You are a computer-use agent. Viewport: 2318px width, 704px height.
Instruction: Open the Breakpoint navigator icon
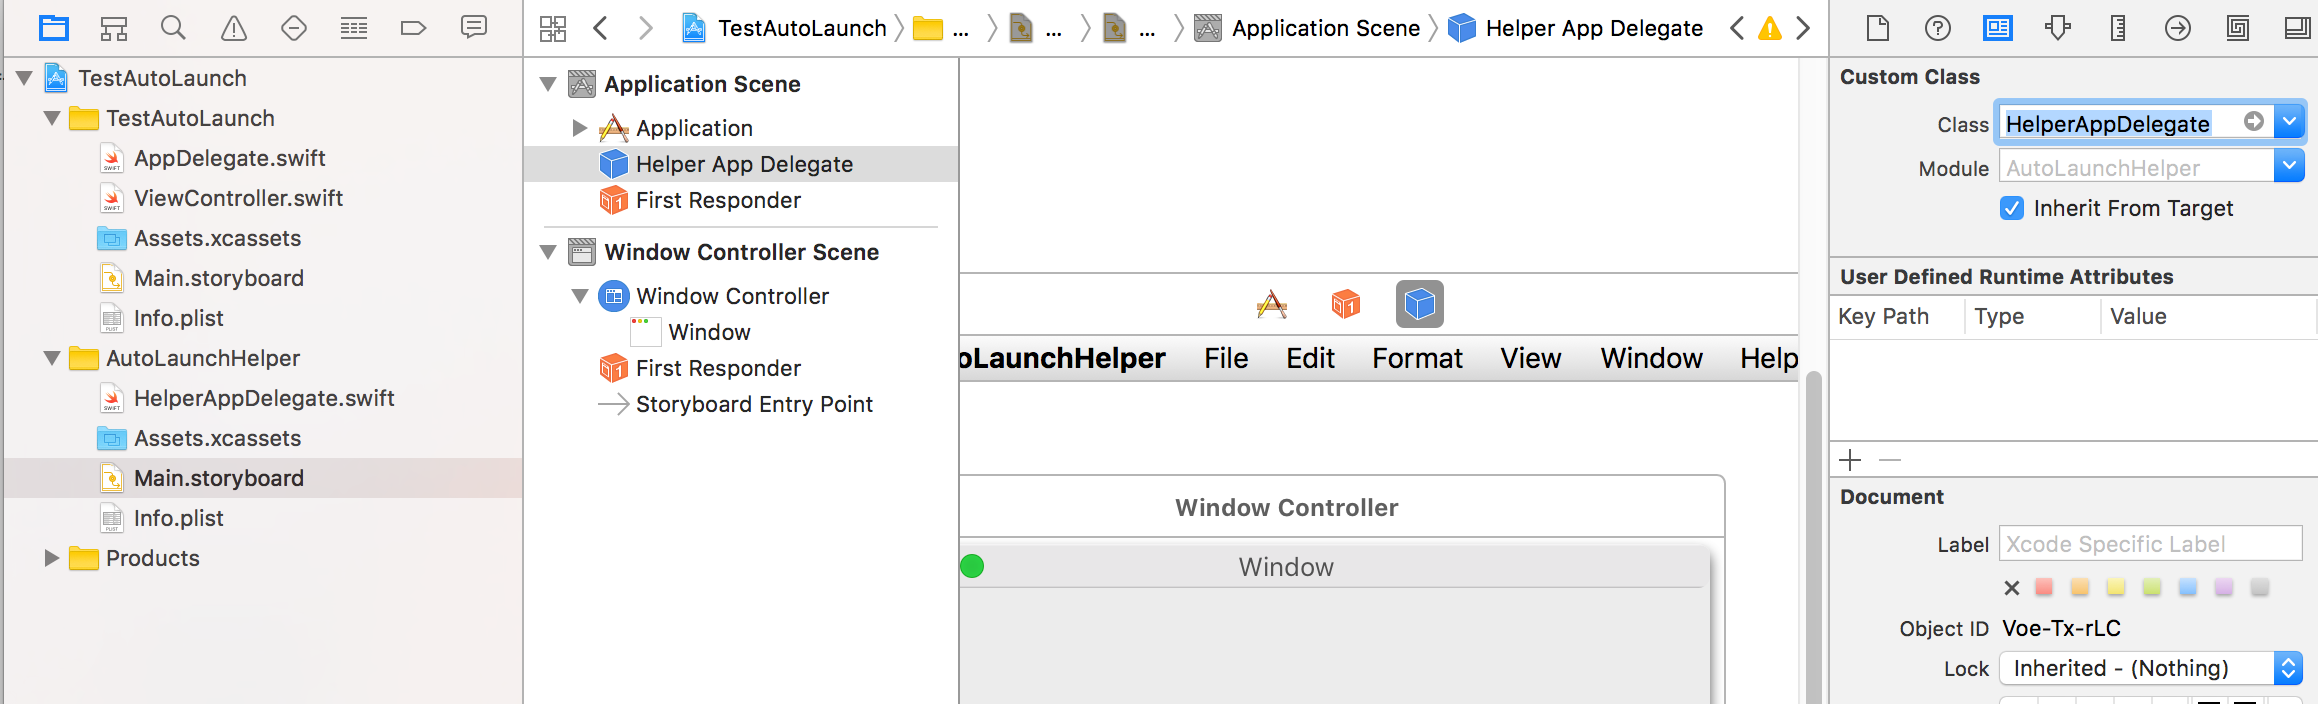pyautogui.click(x=413, y=28)
